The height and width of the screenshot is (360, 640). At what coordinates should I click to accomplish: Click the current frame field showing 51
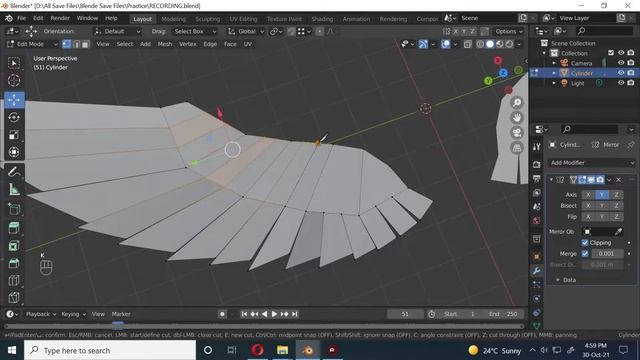405,314
